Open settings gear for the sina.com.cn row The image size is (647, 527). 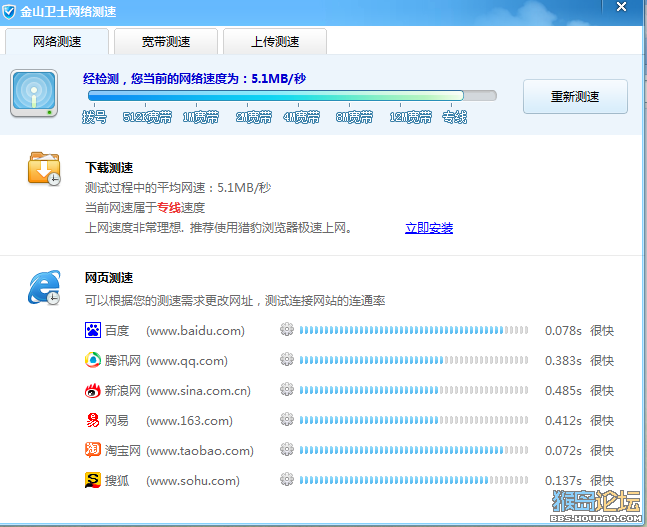point(287,390)
